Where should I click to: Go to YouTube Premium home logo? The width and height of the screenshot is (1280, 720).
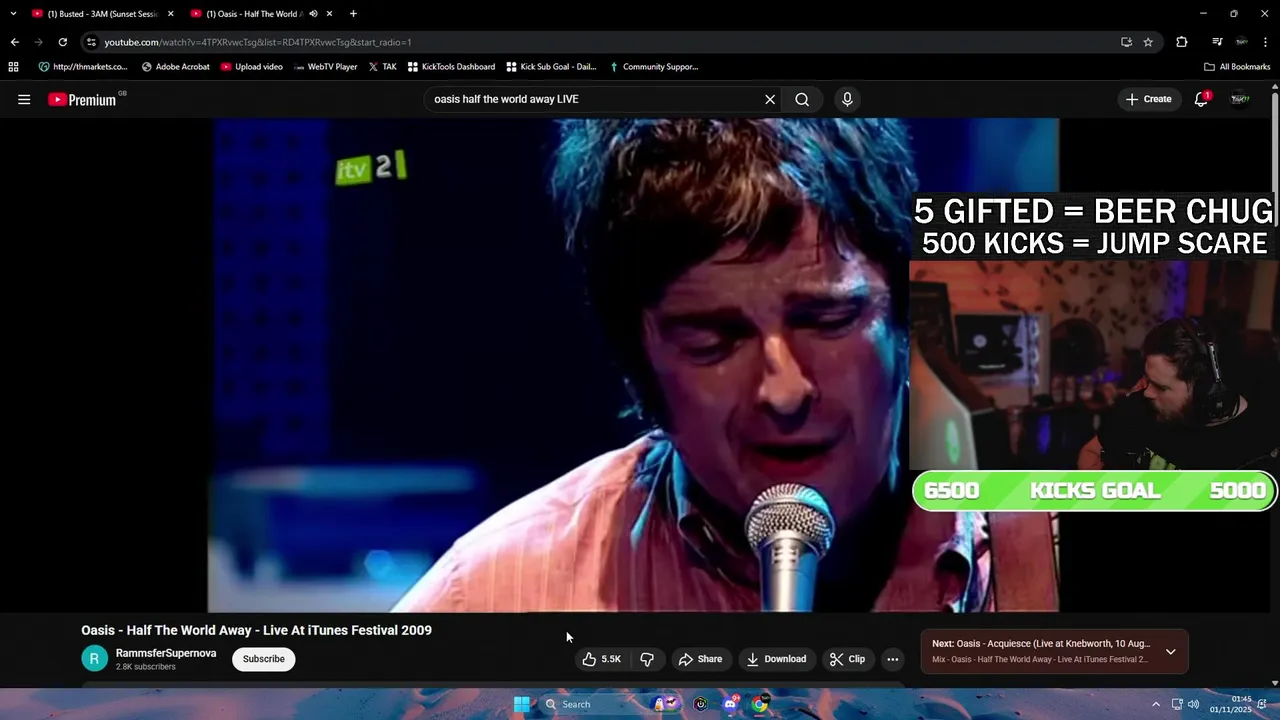82,99
